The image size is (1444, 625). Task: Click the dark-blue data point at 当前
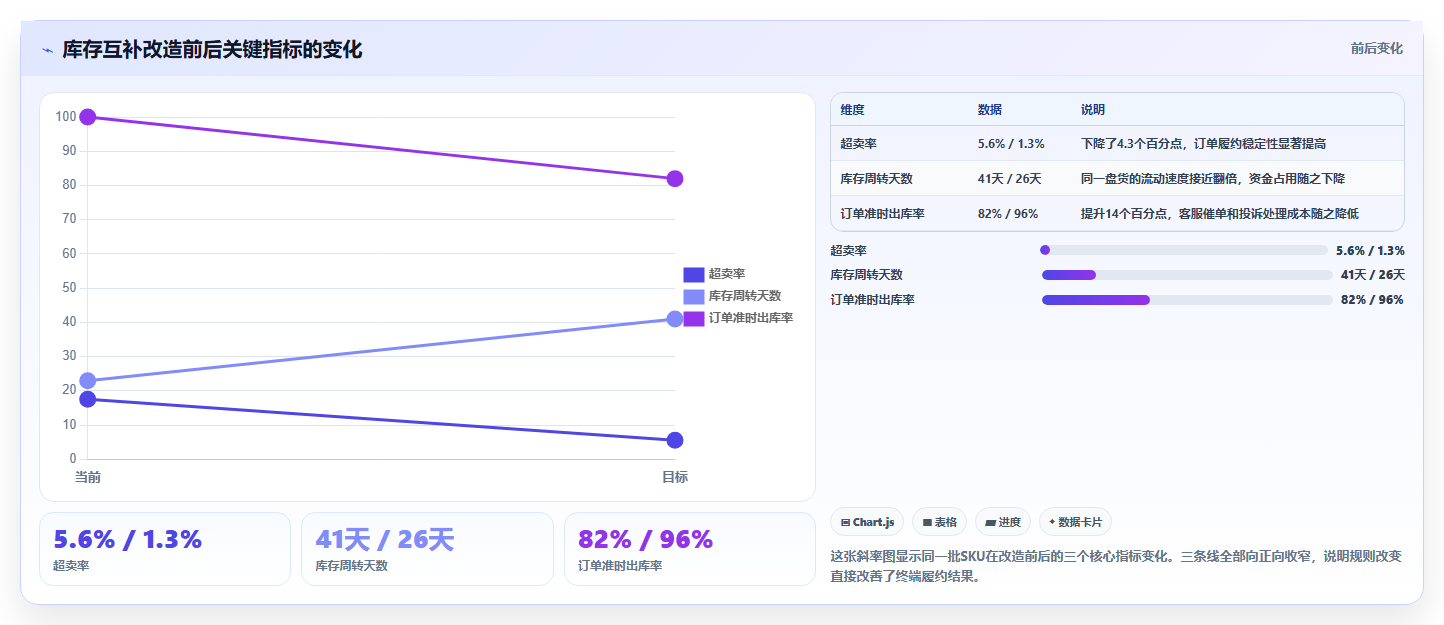(88, 399)
